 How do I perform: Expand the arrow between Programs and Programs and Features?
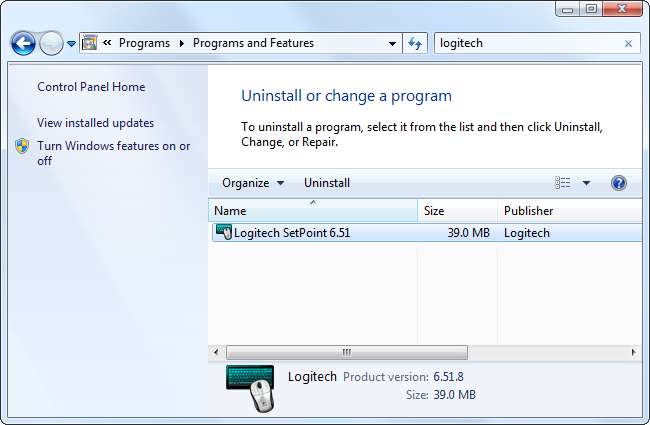pyautogui.click(x=182, y=43)
